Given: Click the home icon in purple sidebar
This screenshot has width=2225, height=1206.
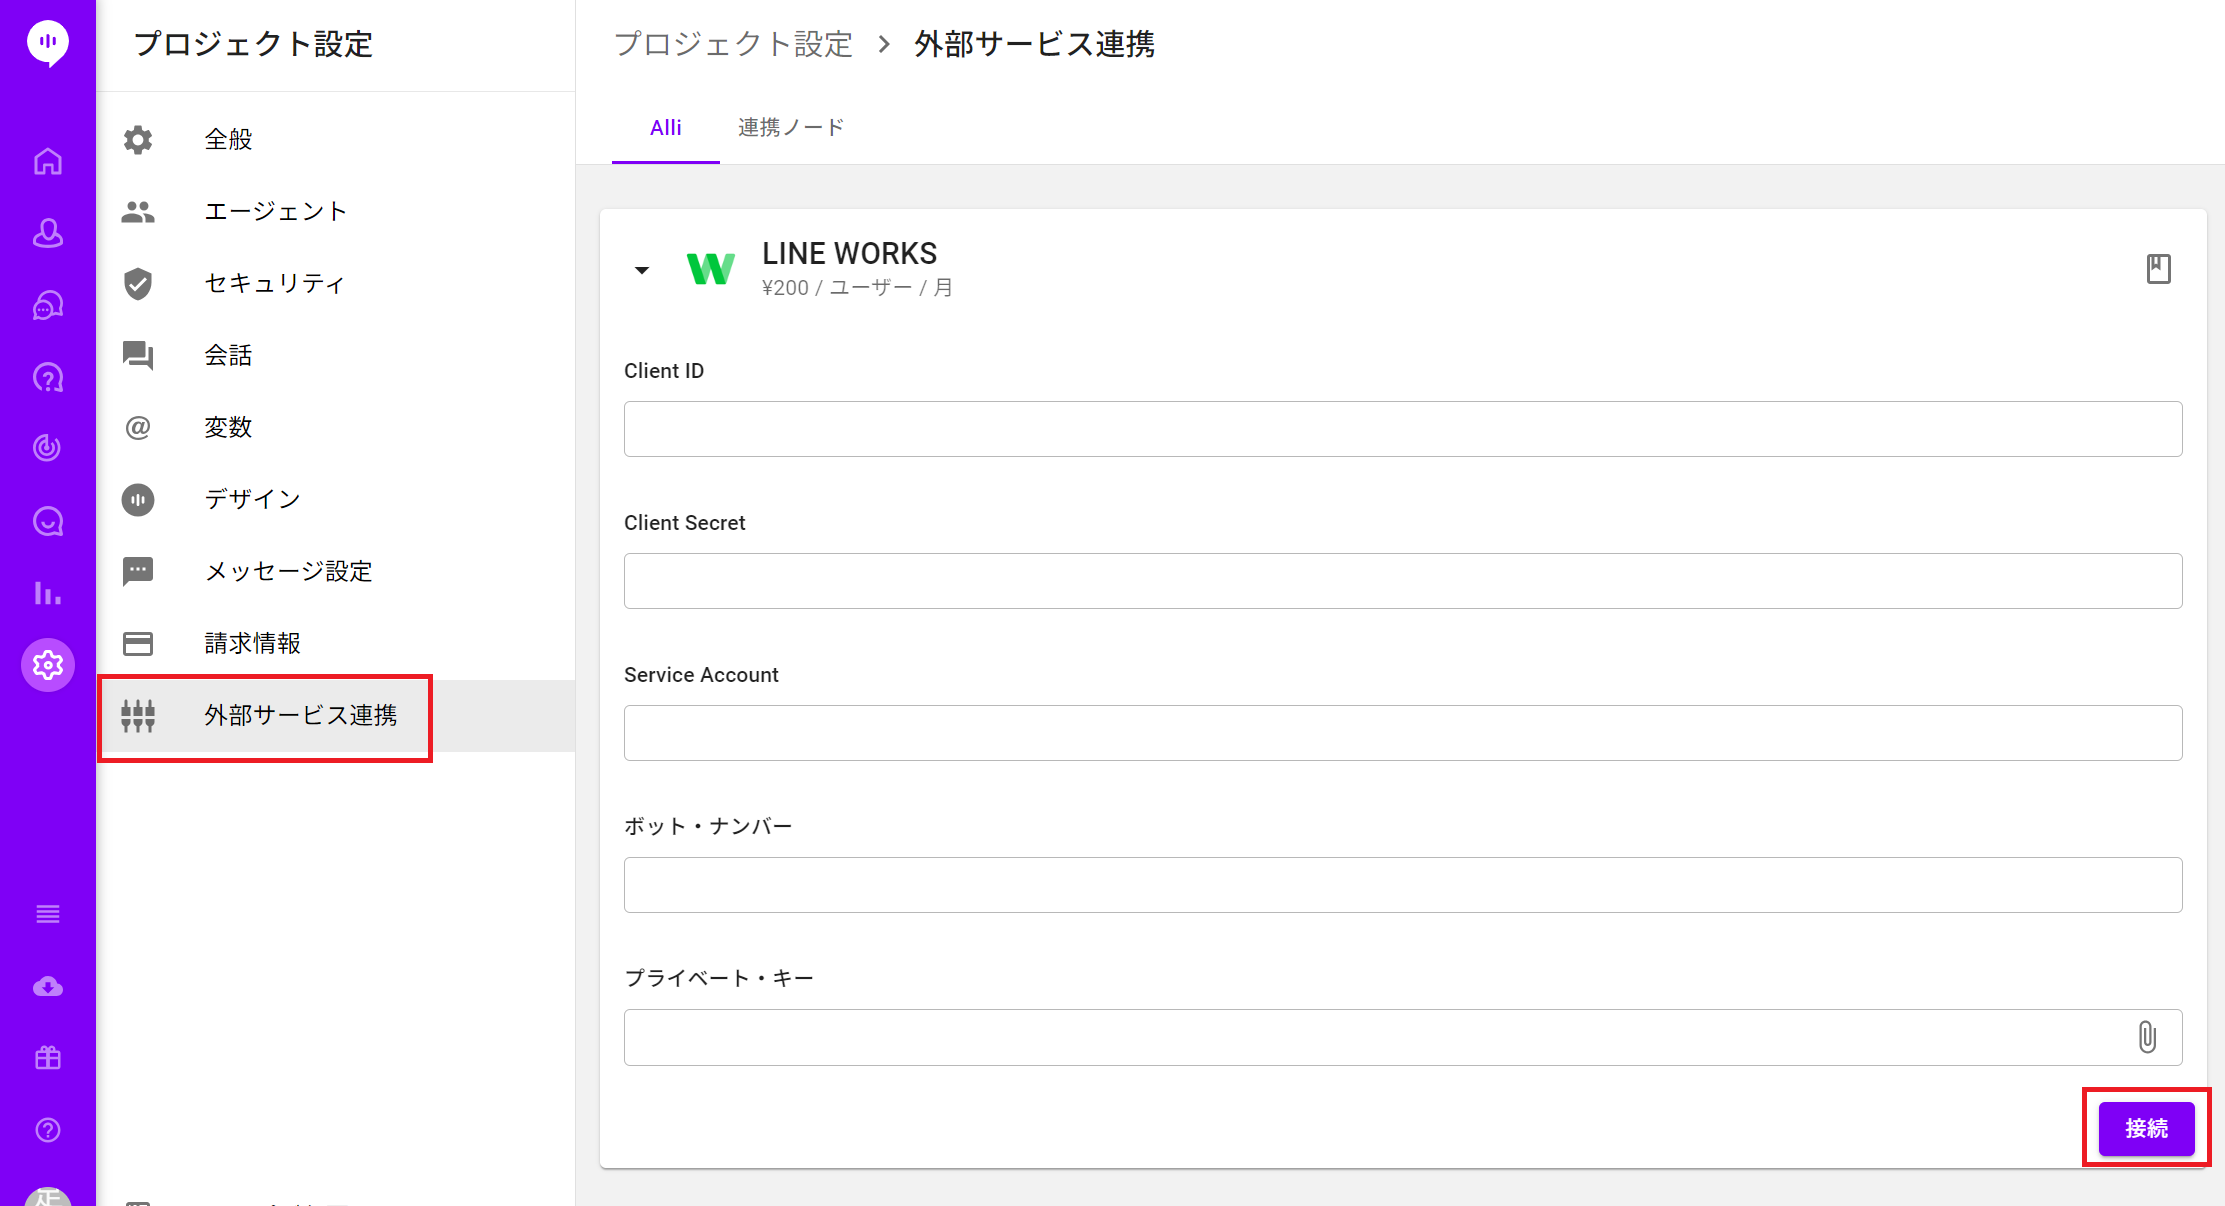Looking at the screenshot, I should pyautogui.click(x=48, y=161).
